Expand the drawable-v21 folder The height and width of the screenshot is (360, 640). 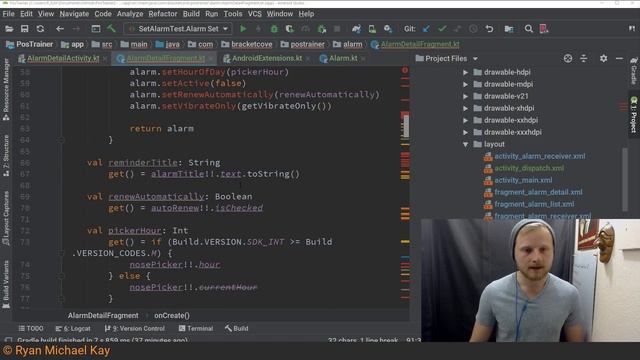point(465,96)
